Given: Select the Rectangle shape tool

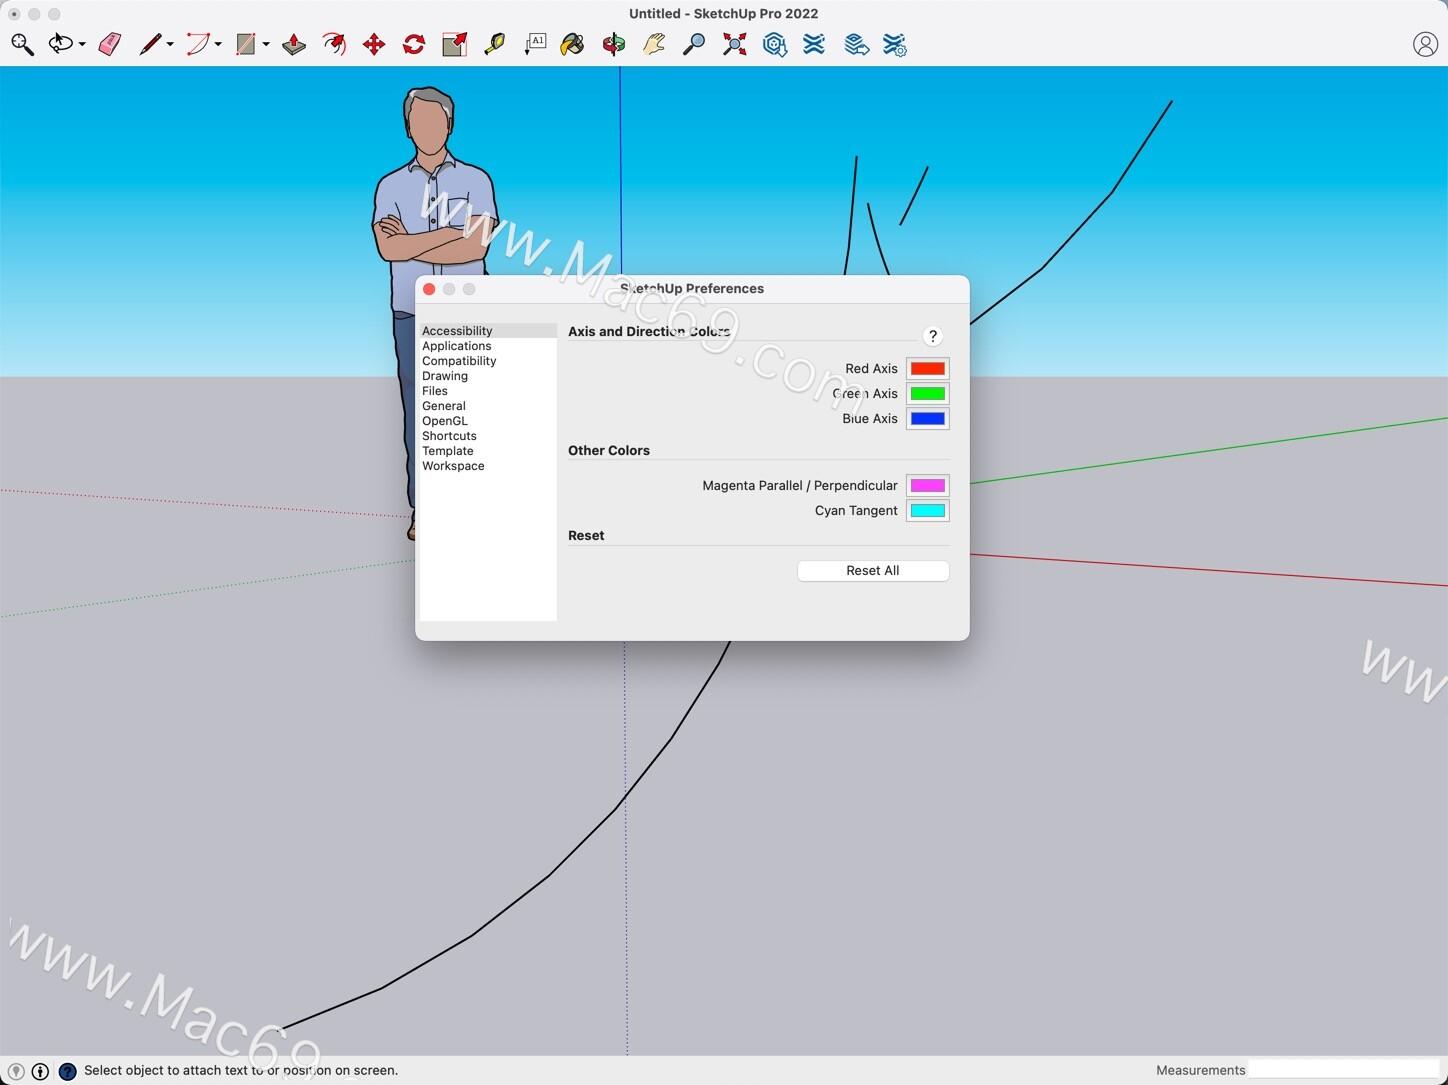Looking at the screenshot, I should [246, 44].
